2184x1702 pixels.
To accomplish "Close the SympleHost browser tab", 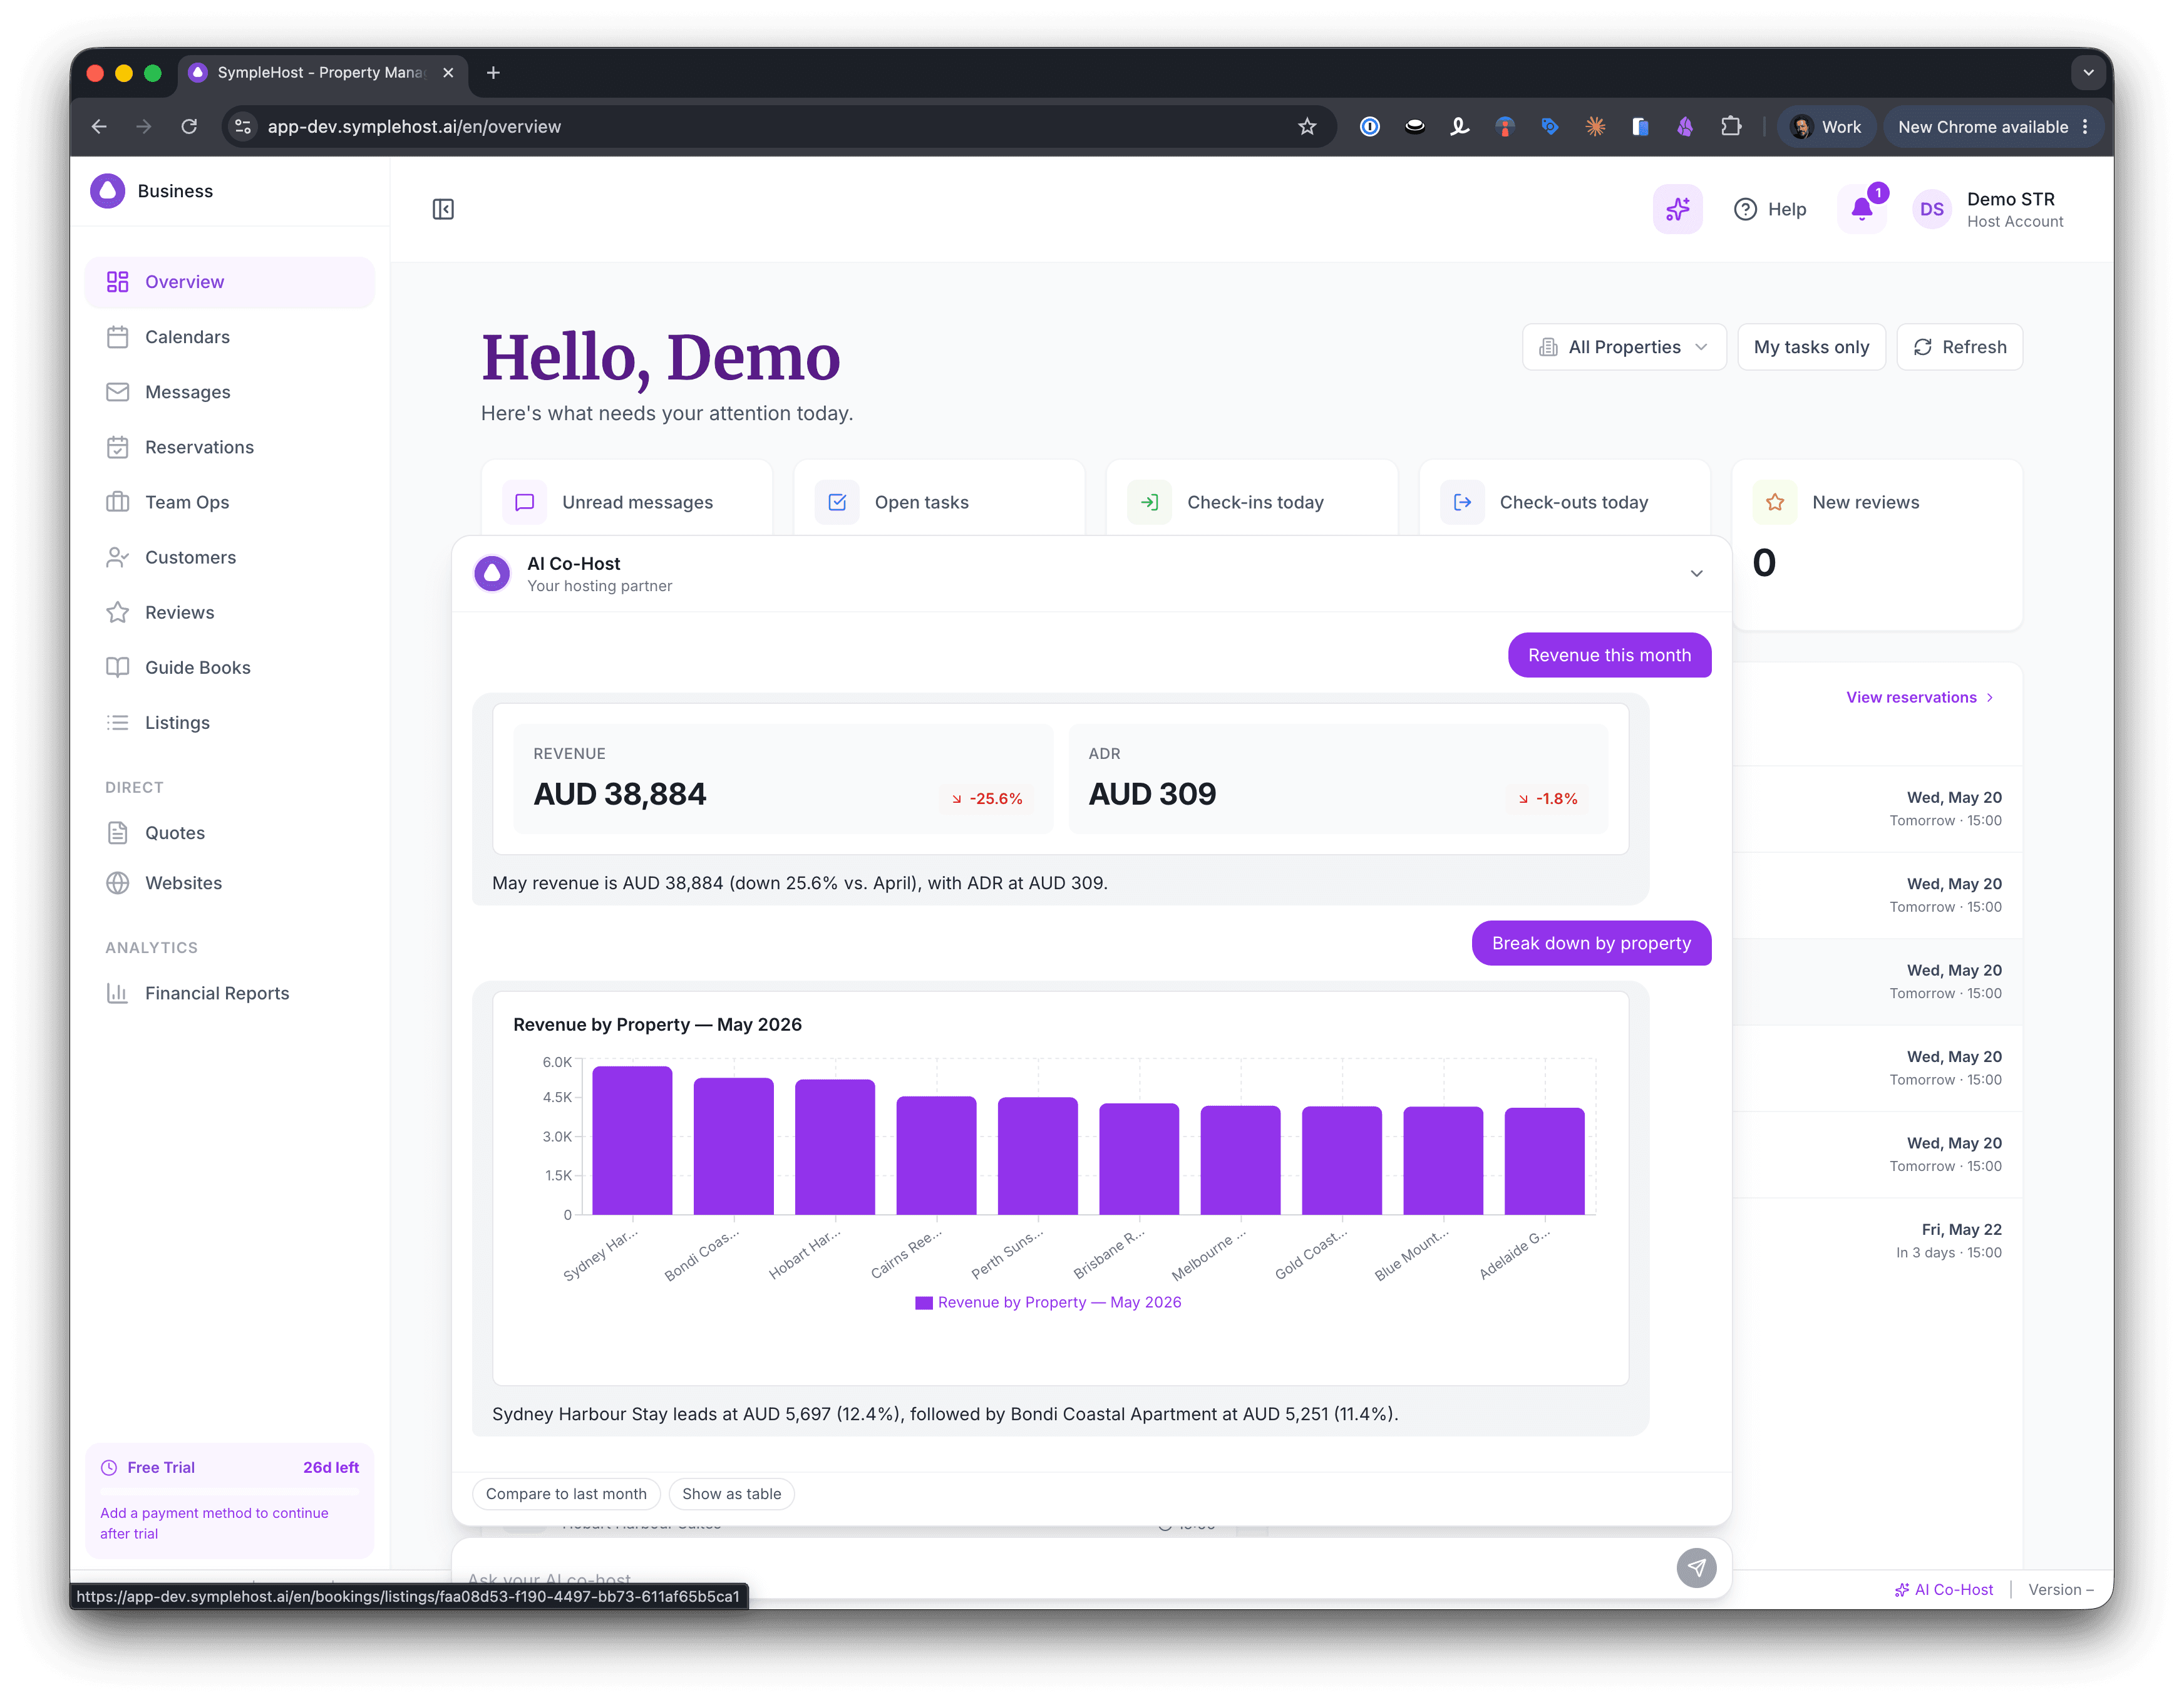I will (448, 73).
